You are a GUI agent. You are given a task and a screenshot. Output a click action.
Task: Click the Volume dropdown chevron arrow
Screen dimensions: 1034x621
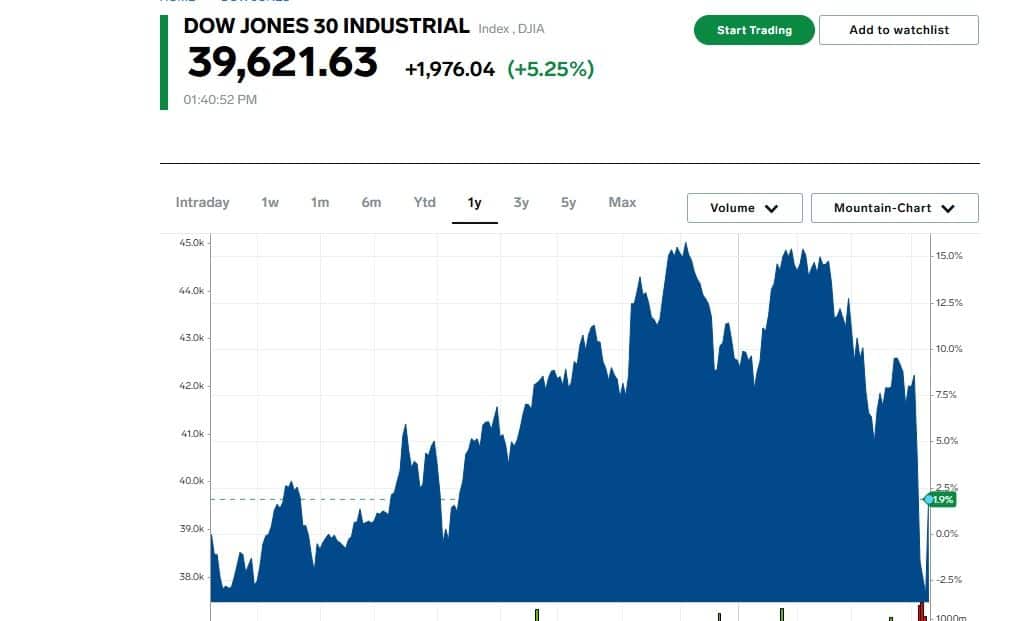click(771, 209)
